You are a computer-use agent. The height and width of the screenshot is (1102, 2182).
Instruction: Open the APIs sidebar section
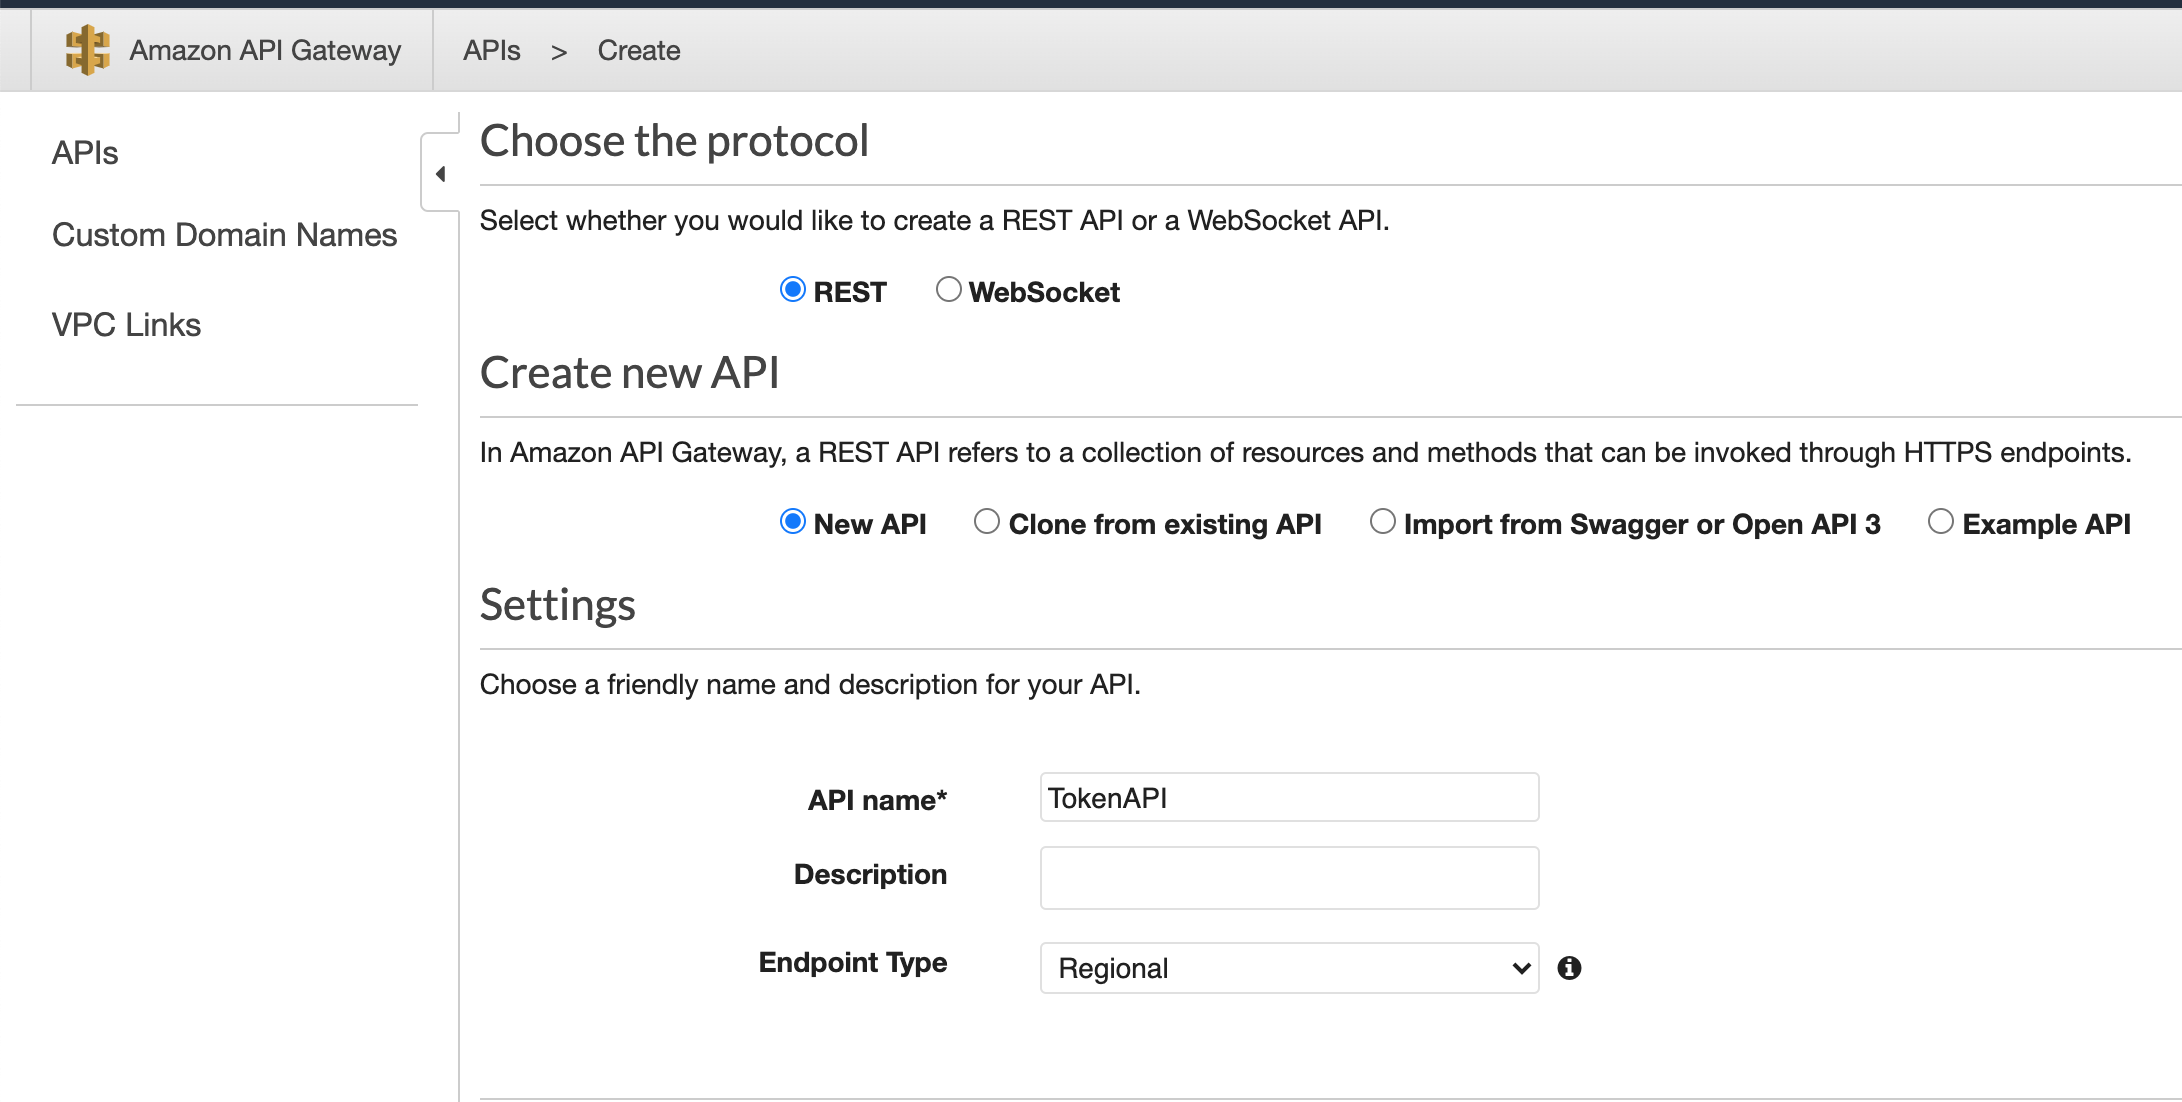tap(84, 152)
